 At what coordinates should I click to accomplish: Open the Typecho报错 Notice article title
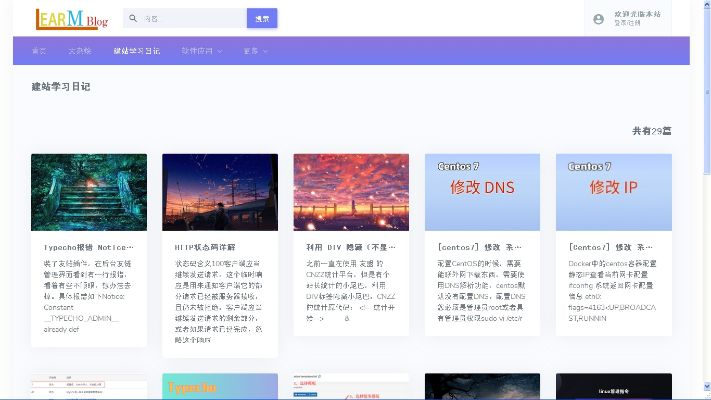click(x=88, y=246)
